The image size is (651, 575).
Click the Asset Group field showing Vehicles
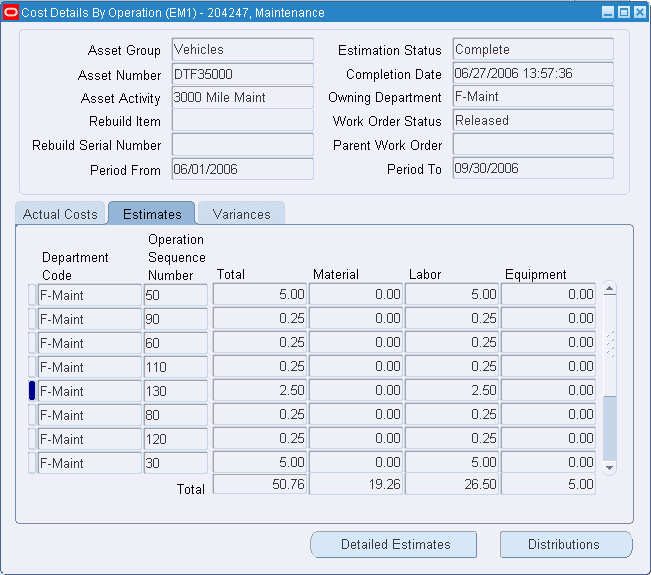pos(242,49)
